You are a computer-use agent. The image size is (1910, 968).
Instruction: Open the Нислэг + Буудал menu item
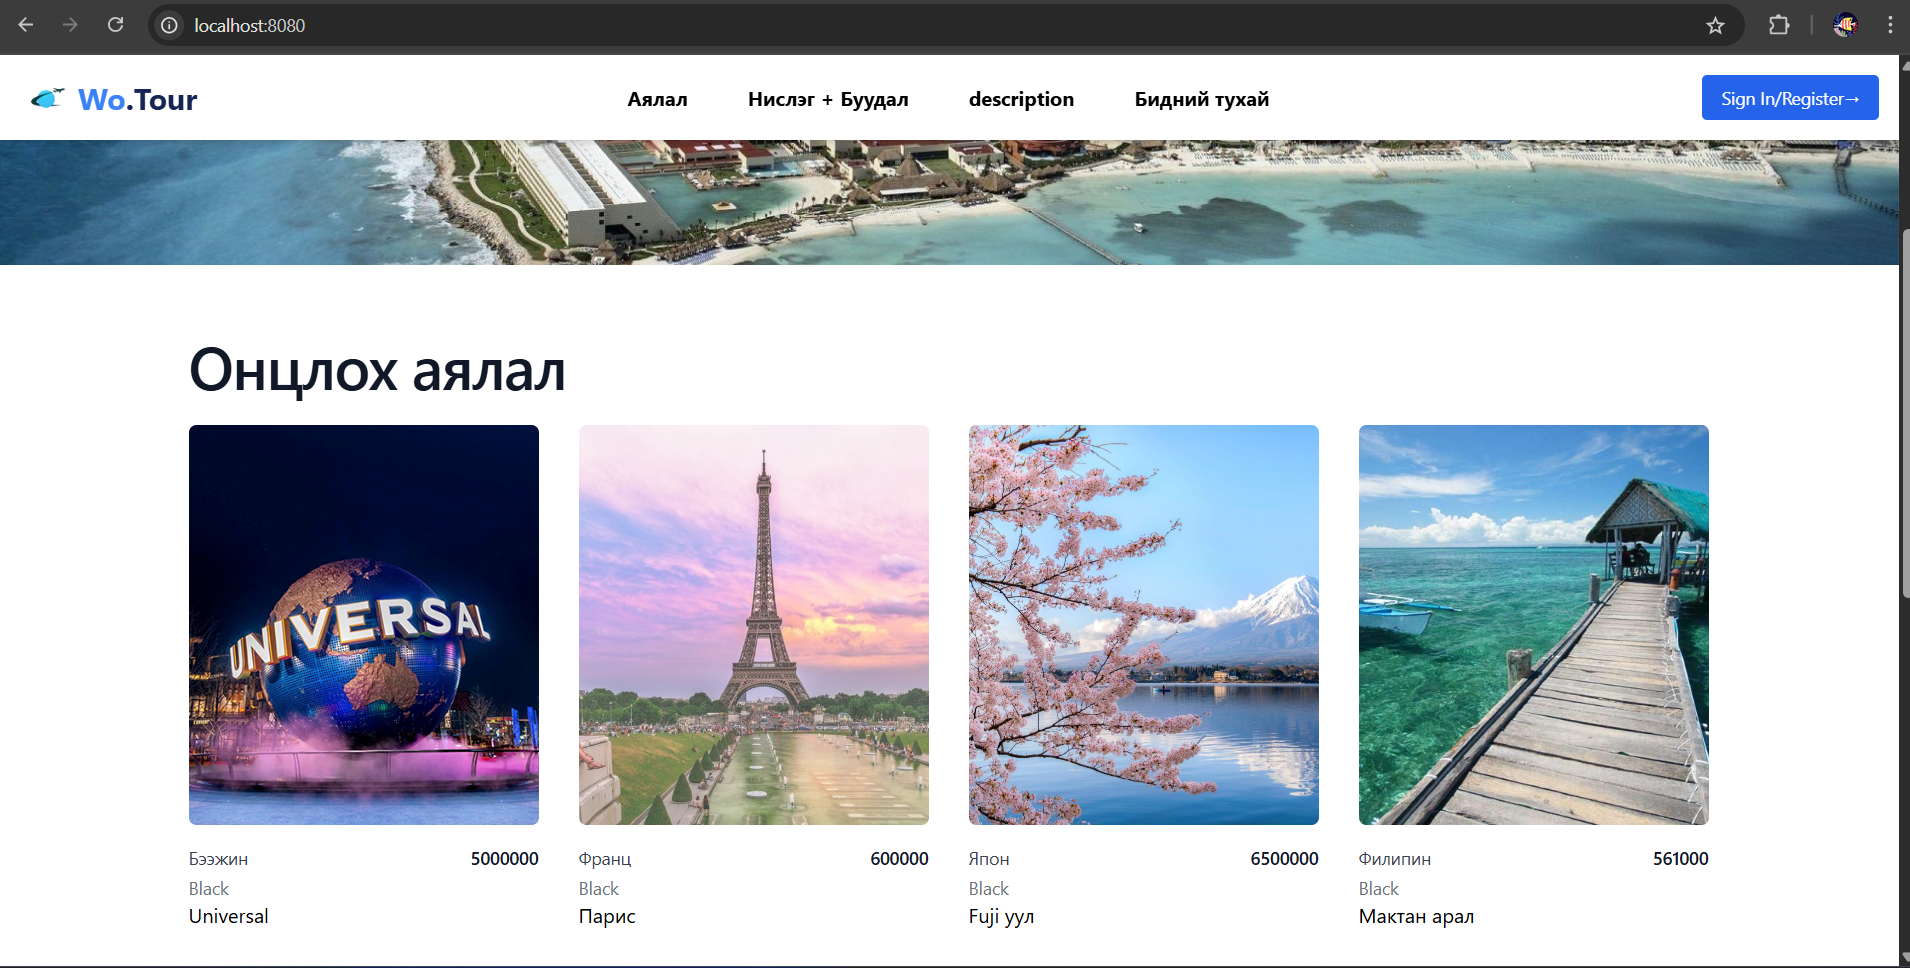pyautogui.click(x=828, y=99)
